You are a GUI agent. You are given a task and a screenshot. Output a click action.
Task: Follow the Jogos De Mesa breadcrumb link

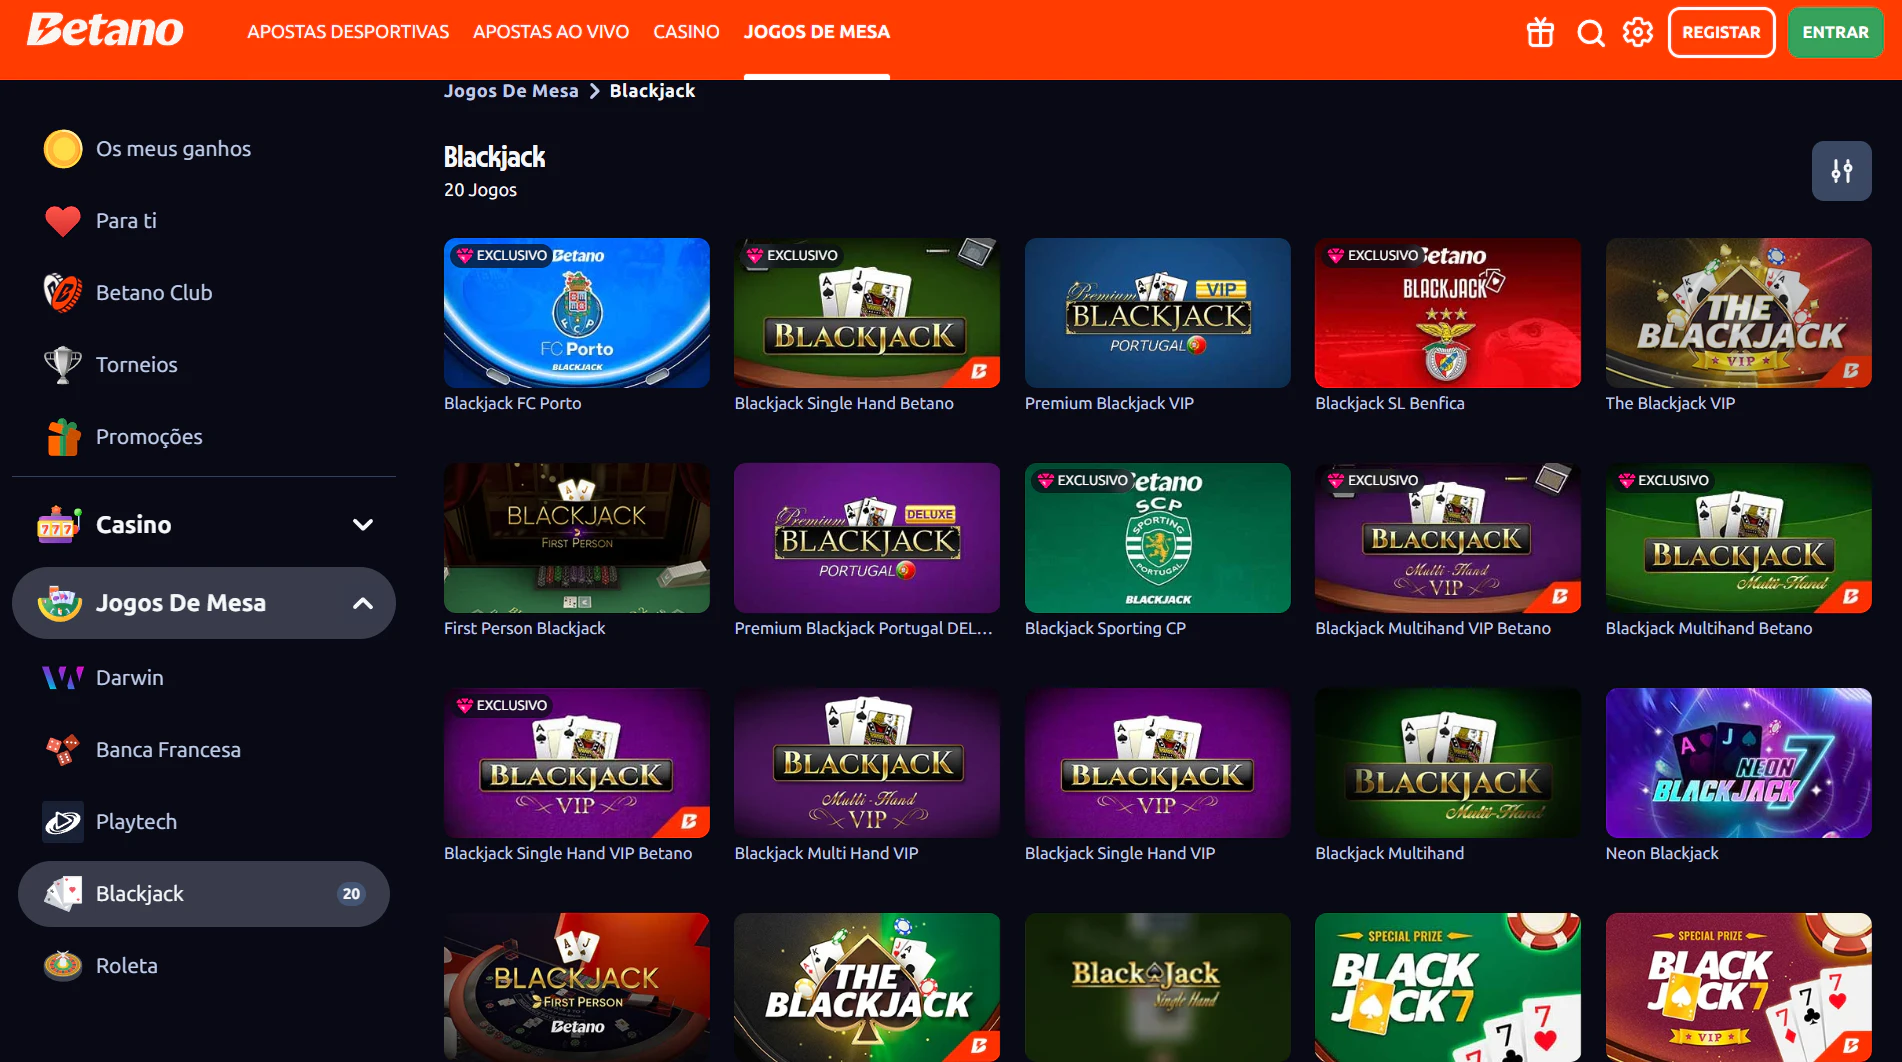point(511,91)
